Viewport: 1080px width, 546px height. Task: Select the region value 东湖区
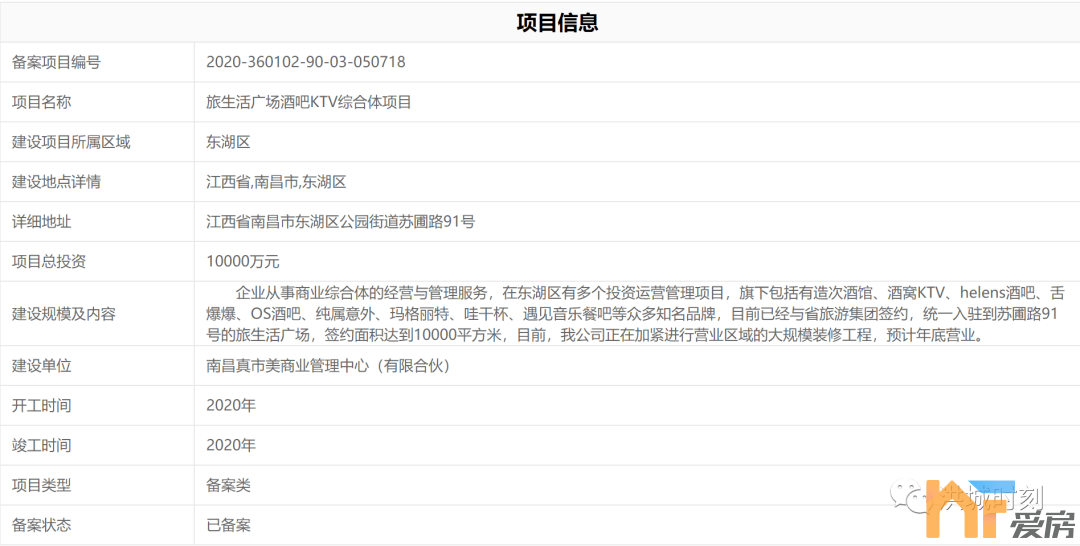coord(228,142)
